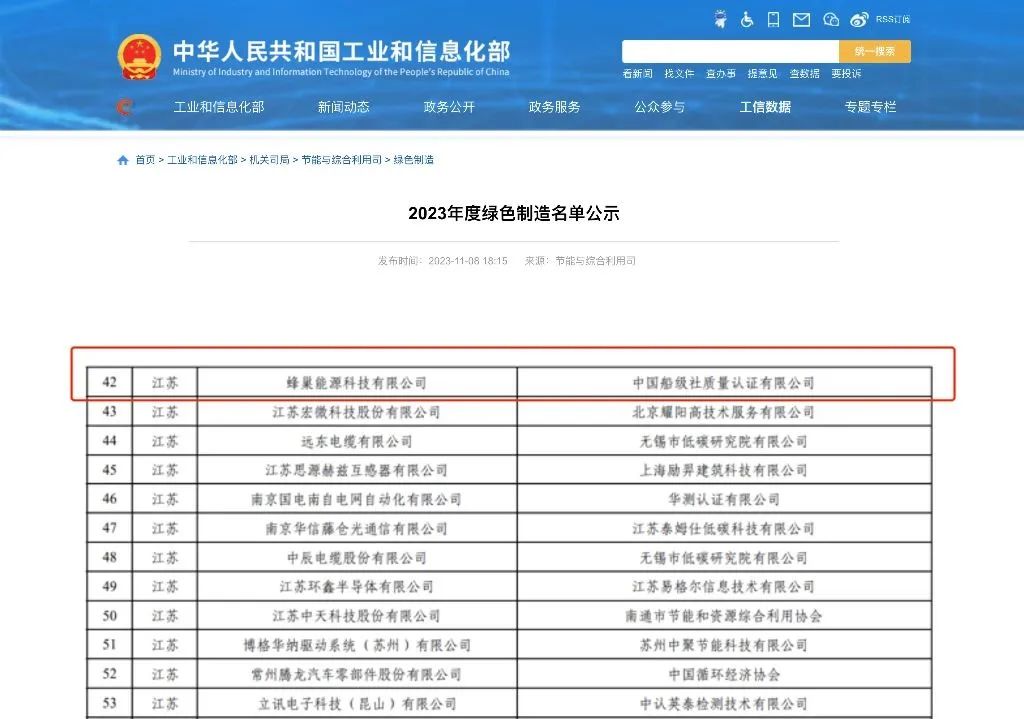
Task: Click the national emblem logo
Action: [x=139, y=57]
